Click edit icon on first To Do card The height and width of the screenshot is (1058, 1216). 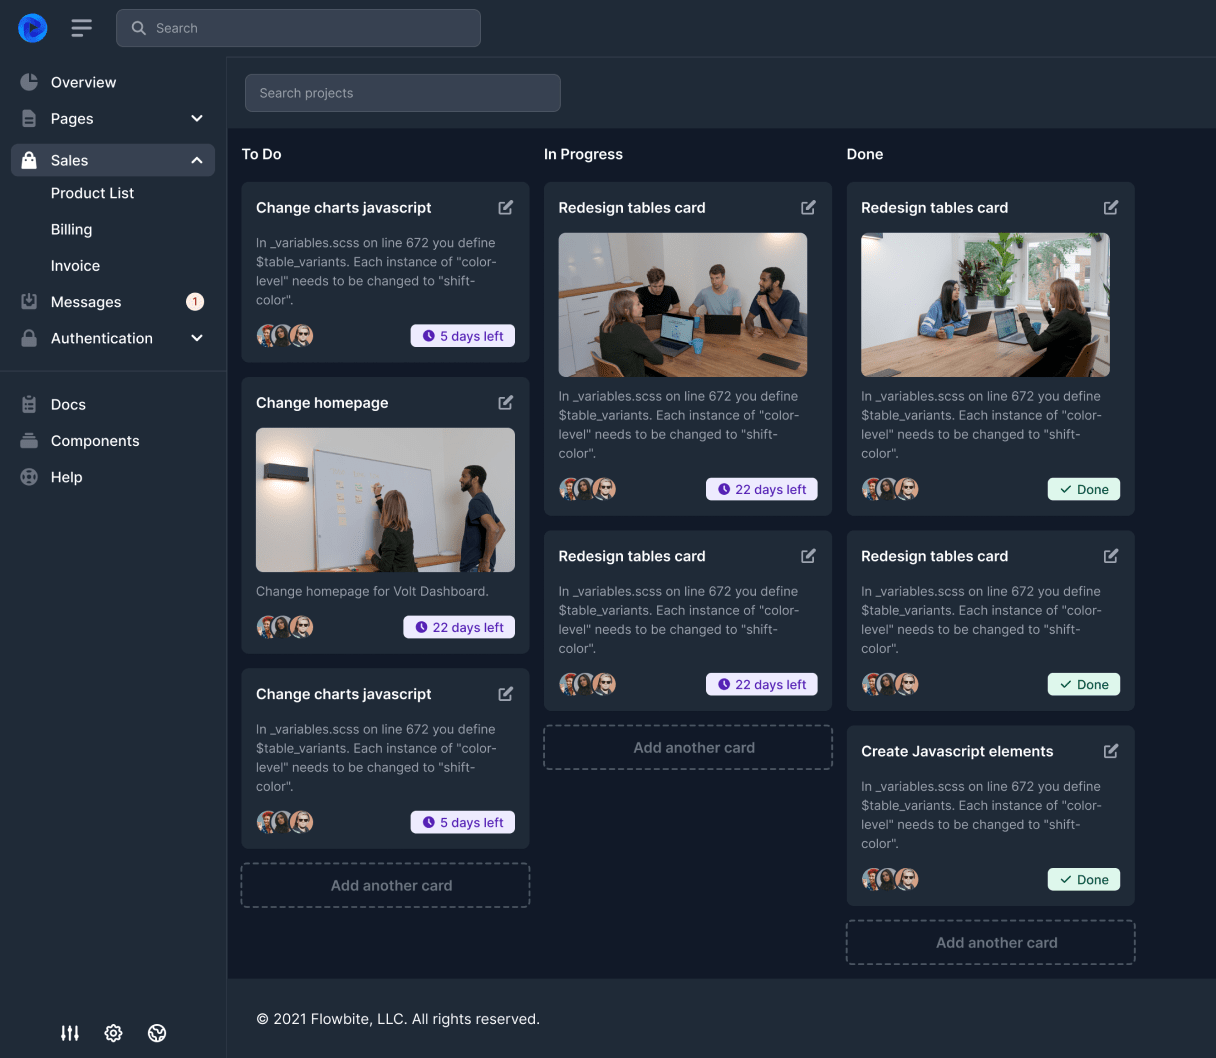point(506,207)
